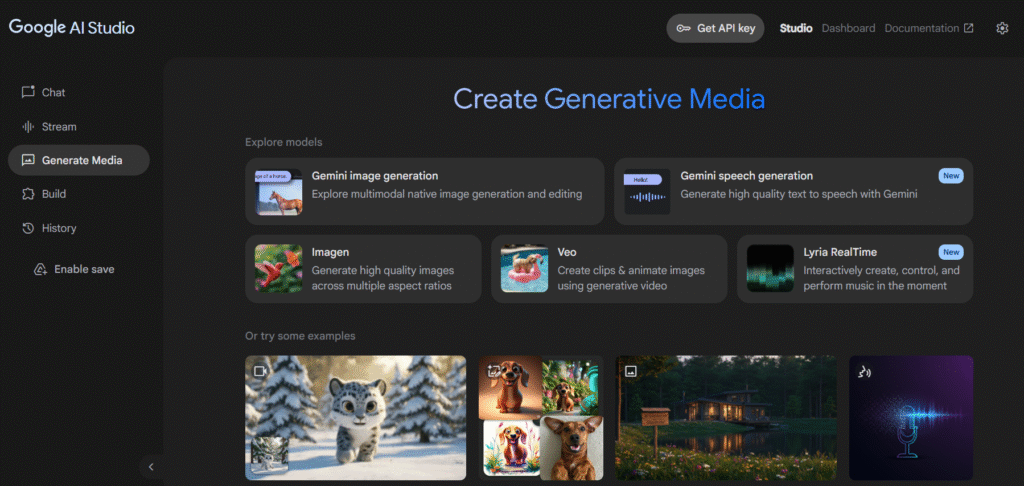Click the image icon on forest cabin example
The image size is (1024, 486).
tap(631, 371)
